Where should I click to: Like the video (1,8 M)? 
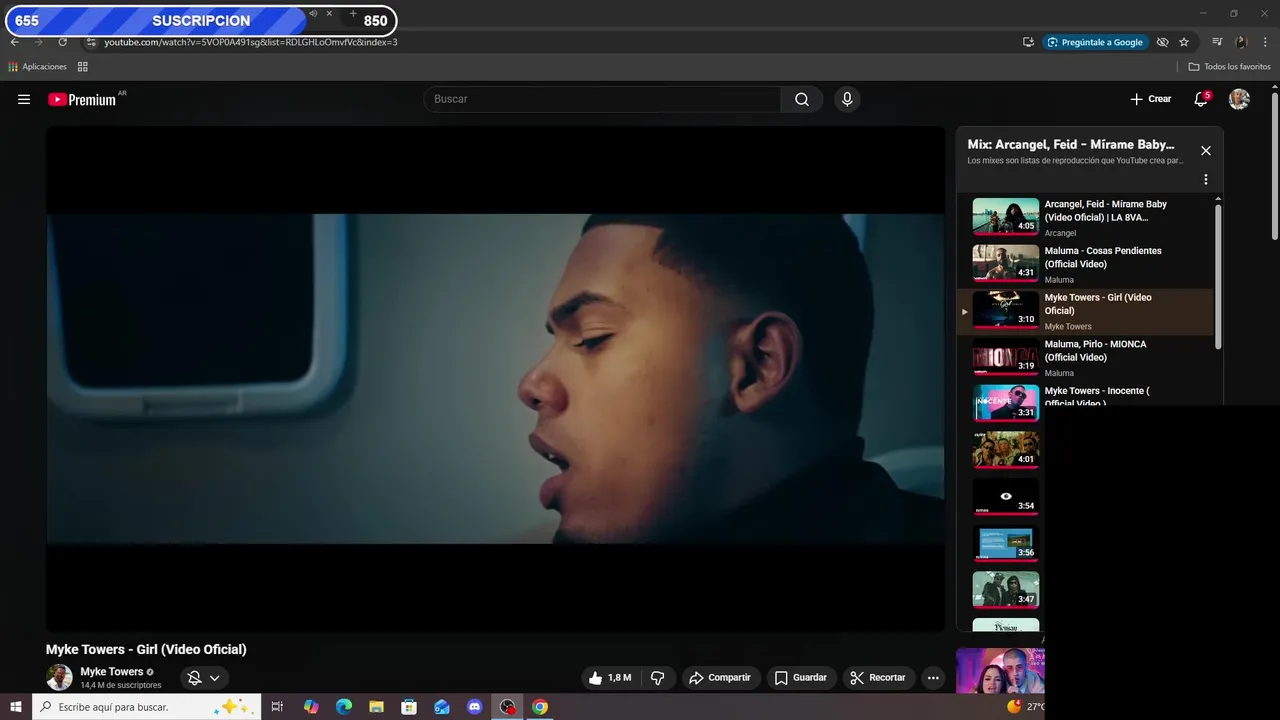[610, 678]
